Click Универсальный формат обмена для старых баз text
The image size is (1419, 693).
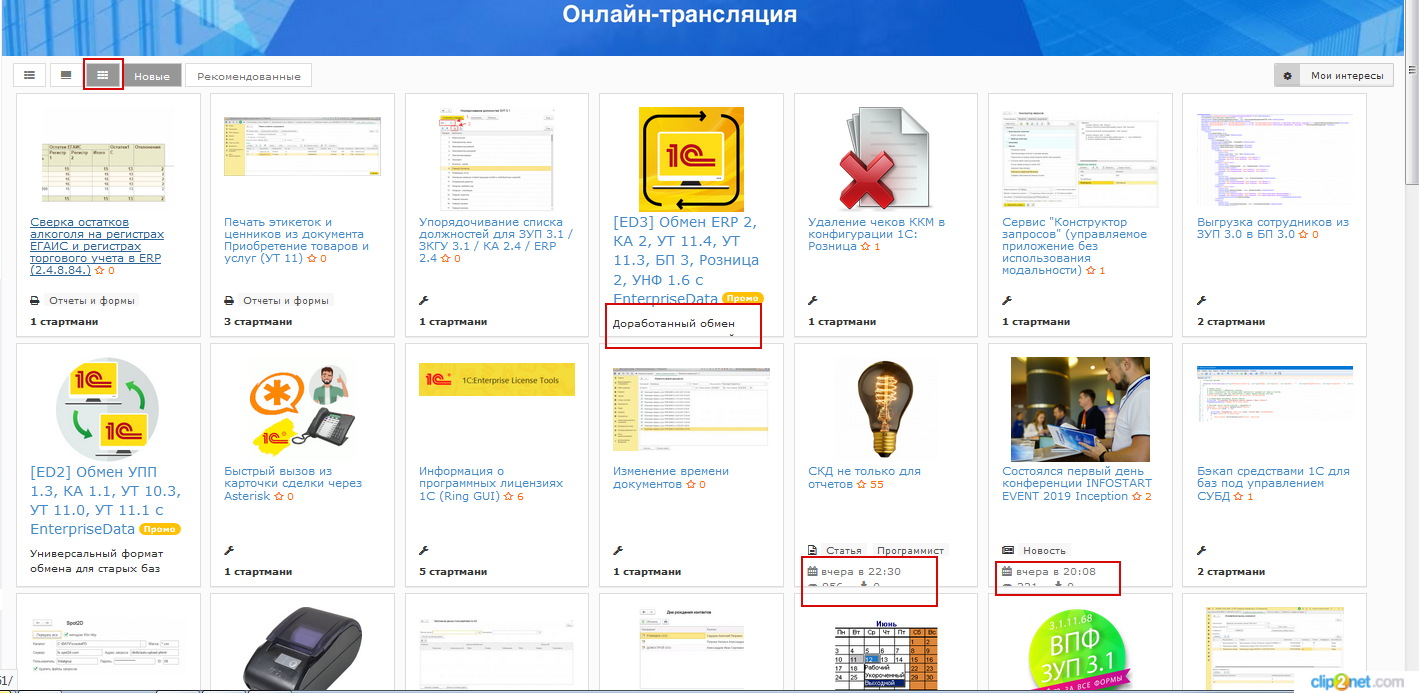[x=97, y=561]
